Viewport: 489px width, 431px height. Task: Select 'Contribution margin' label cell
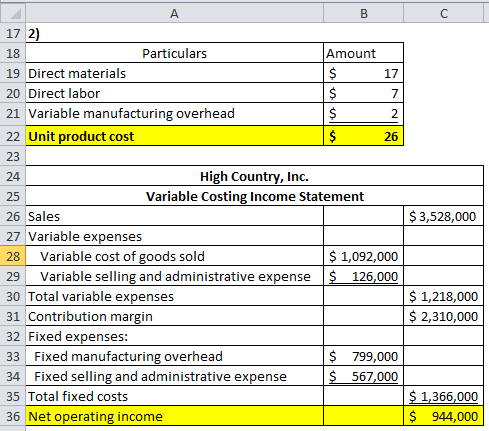(x=174, y=316)
